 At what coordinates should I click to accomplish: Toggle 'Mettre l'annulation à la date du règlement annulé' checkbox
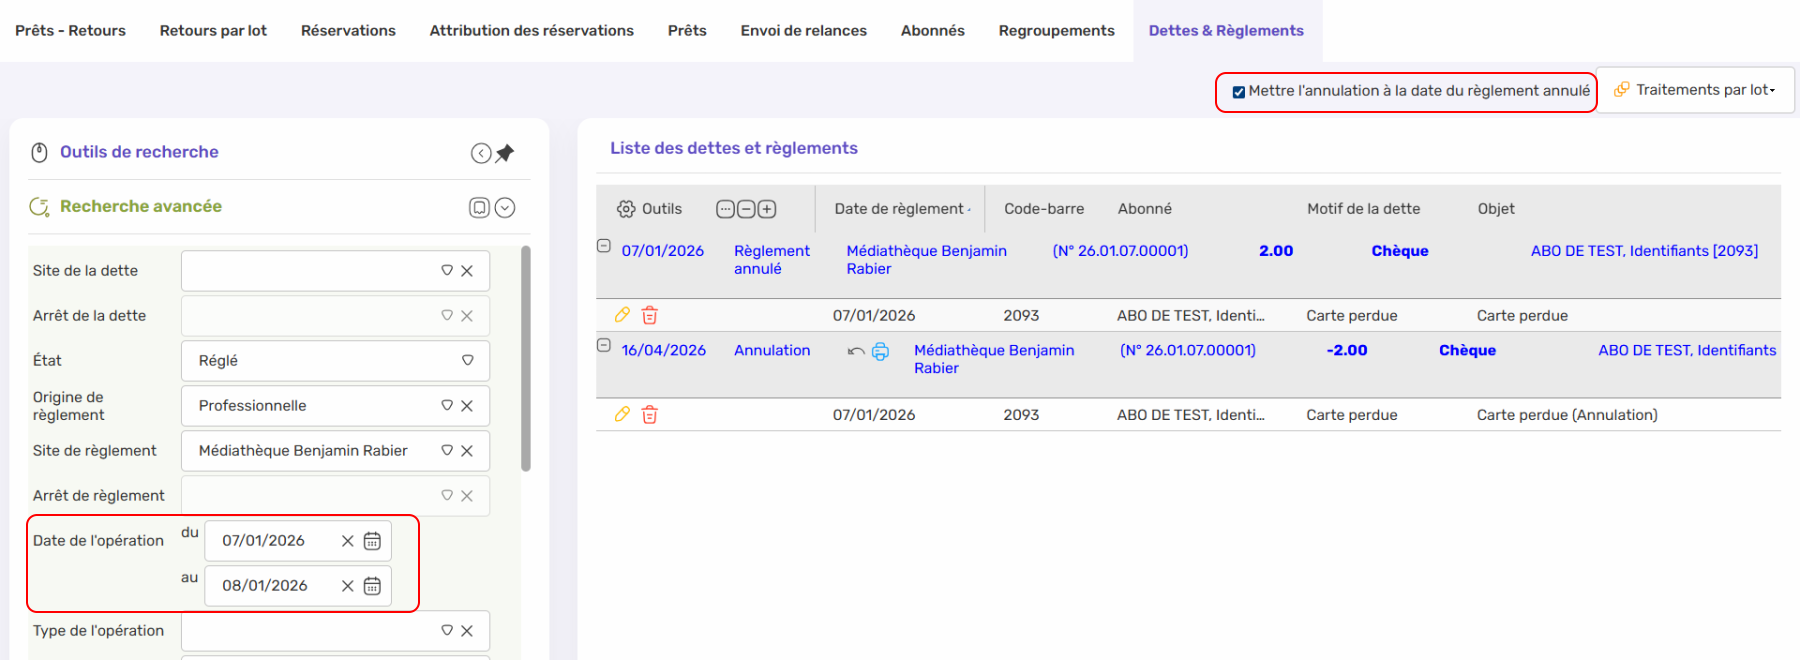tap(1239, 92)
